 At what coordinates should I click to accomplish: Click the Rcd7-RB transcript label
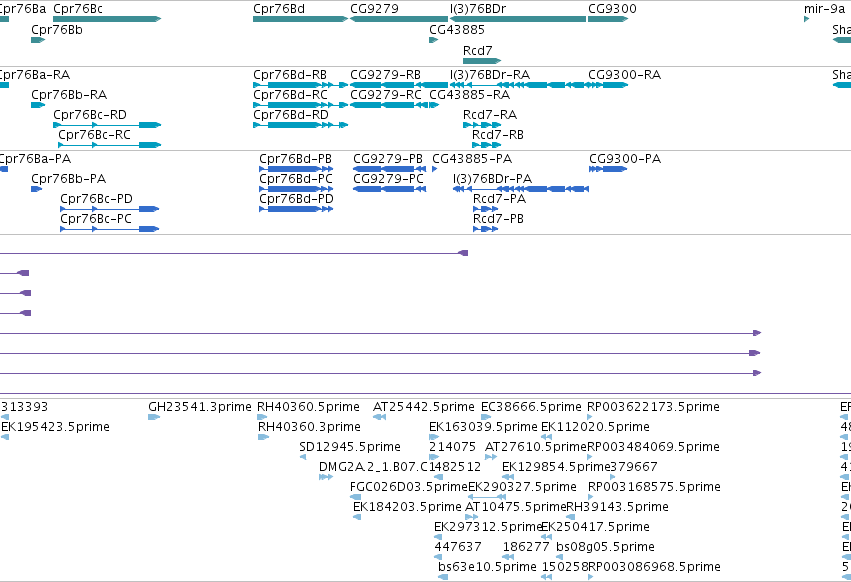click(x=498, y=135)
